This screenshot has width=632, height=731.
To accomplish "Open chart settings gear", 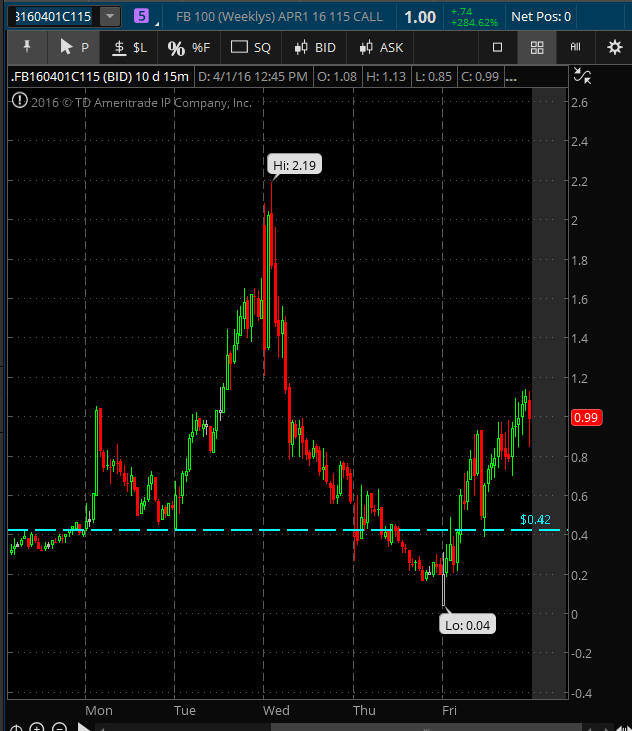I will tap(615, 47).
